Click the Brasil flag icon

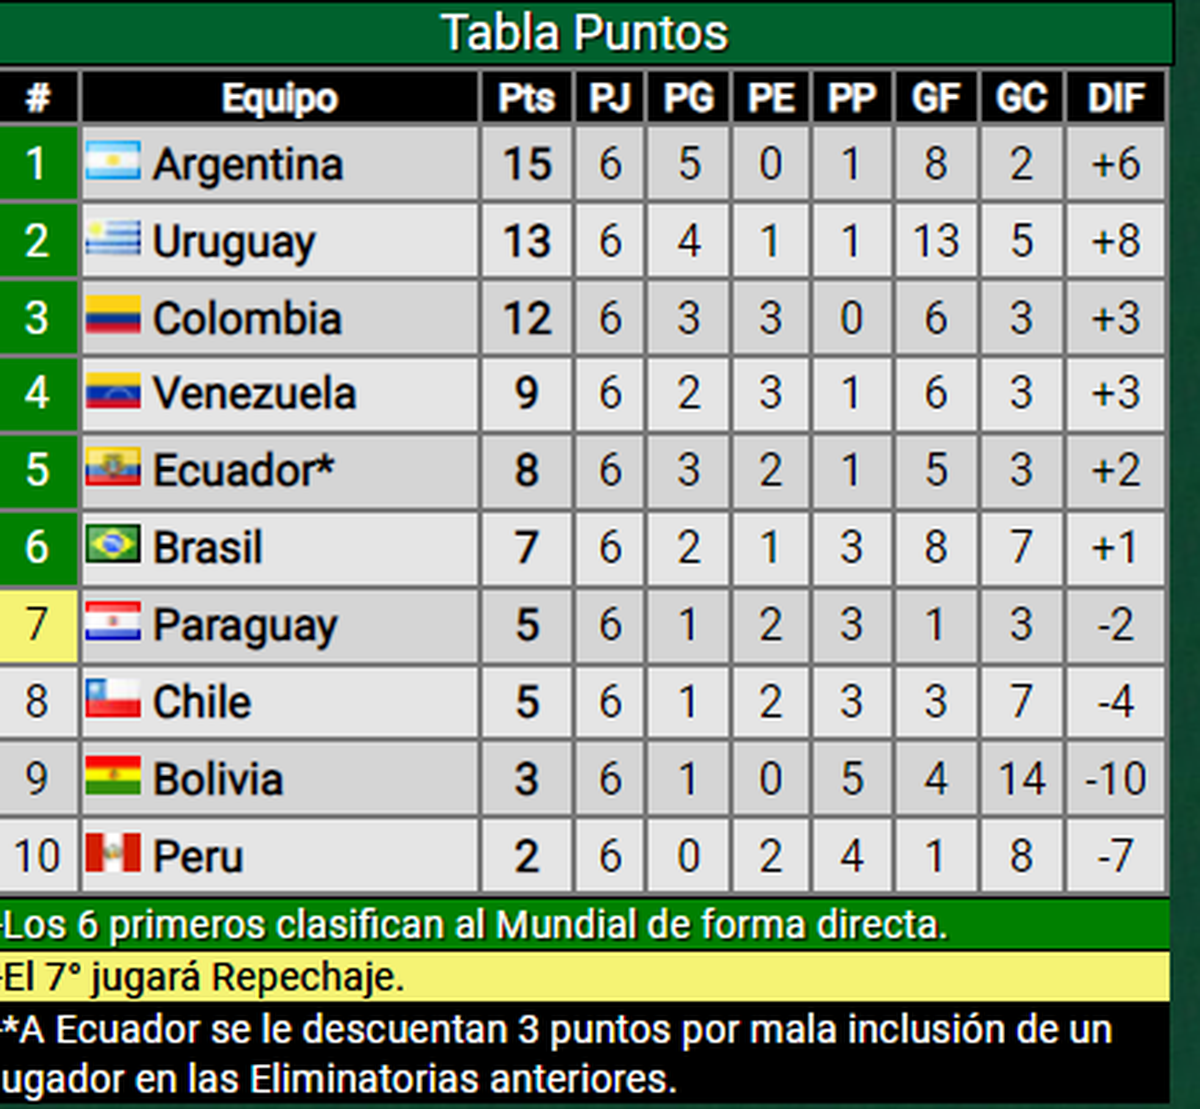click(112, 546)
